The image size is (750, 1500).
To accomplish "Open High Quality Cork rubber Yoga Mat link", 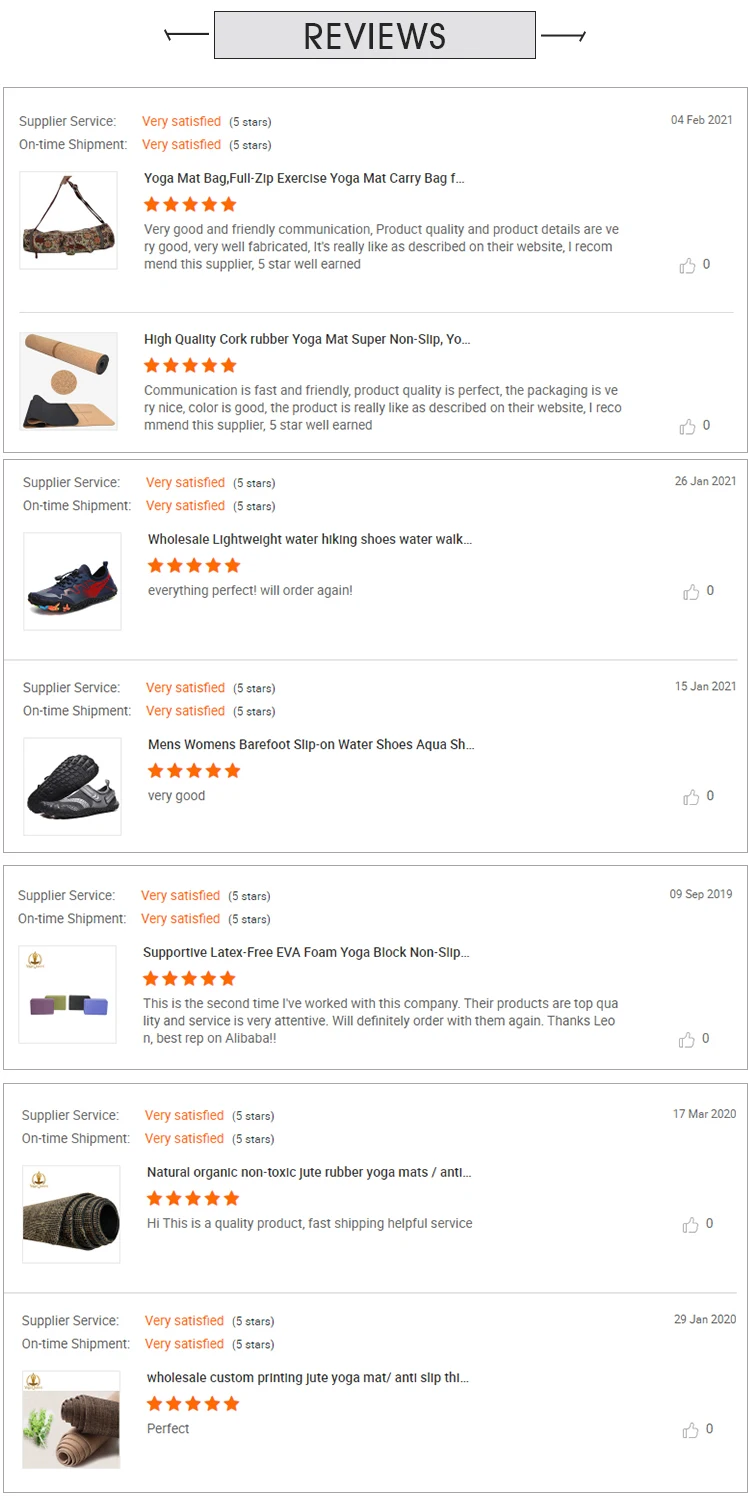I will click(307, 340).
